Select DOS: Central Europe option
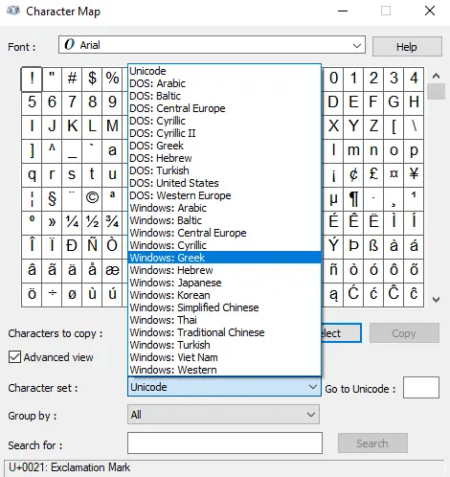This screenshot has height=477, width=450. pos(224,108)
